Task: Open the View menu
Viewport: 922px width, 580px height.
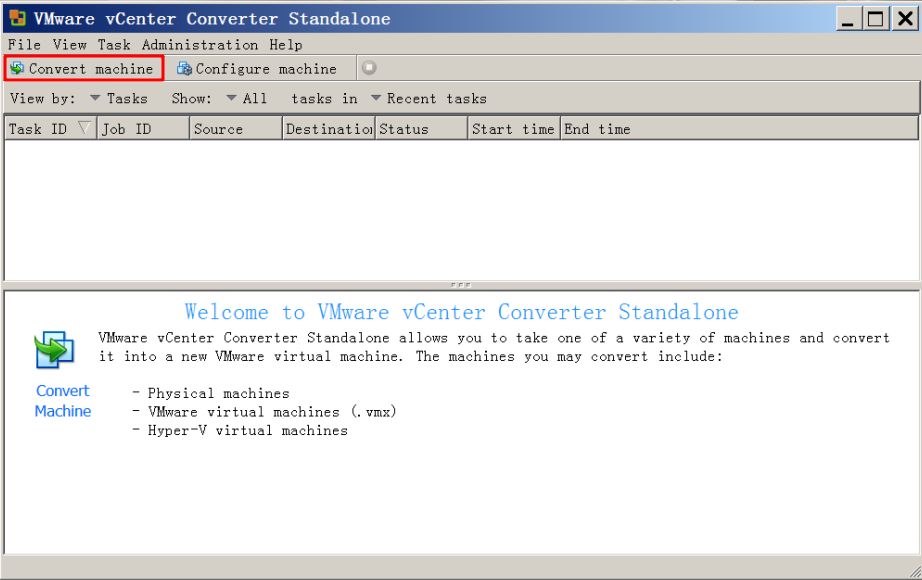Action: [69, 45]
